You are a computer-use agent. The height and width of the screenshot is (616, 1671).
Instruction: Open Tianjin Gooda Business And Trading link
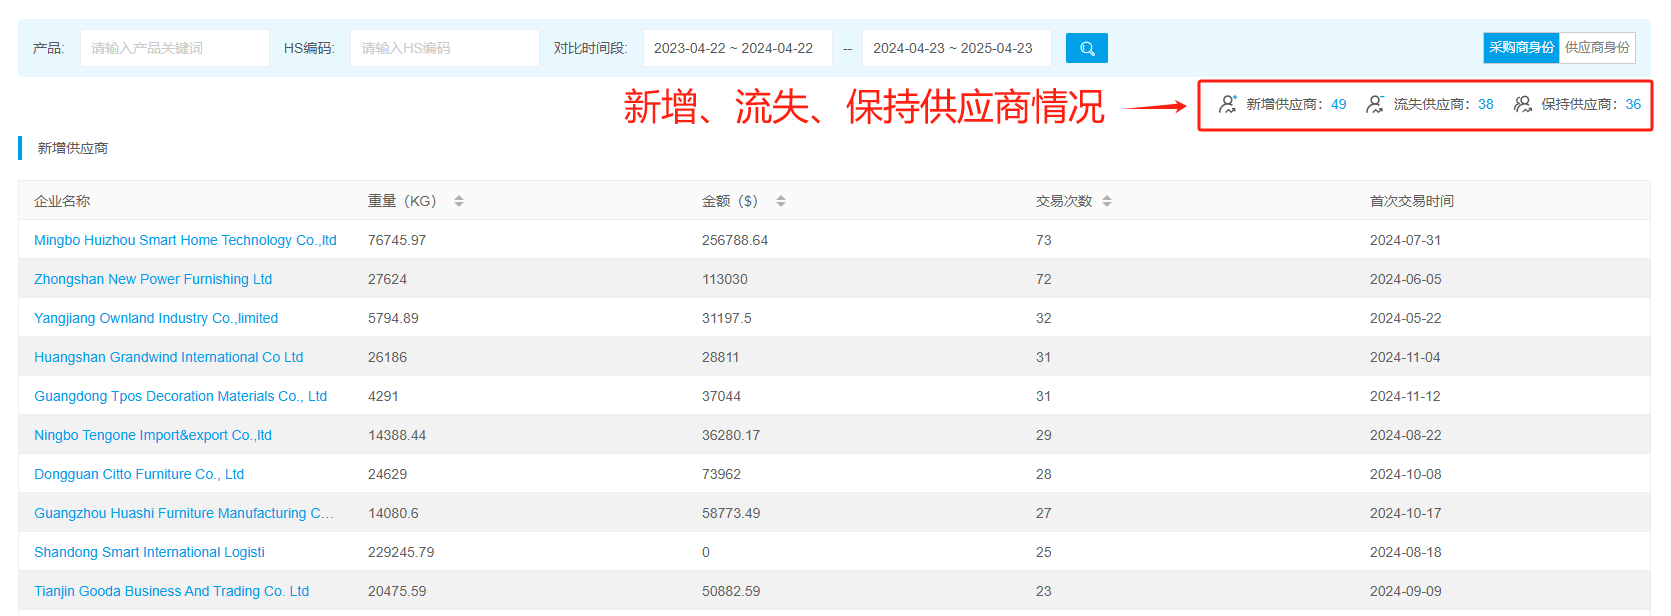click(171, 591)
